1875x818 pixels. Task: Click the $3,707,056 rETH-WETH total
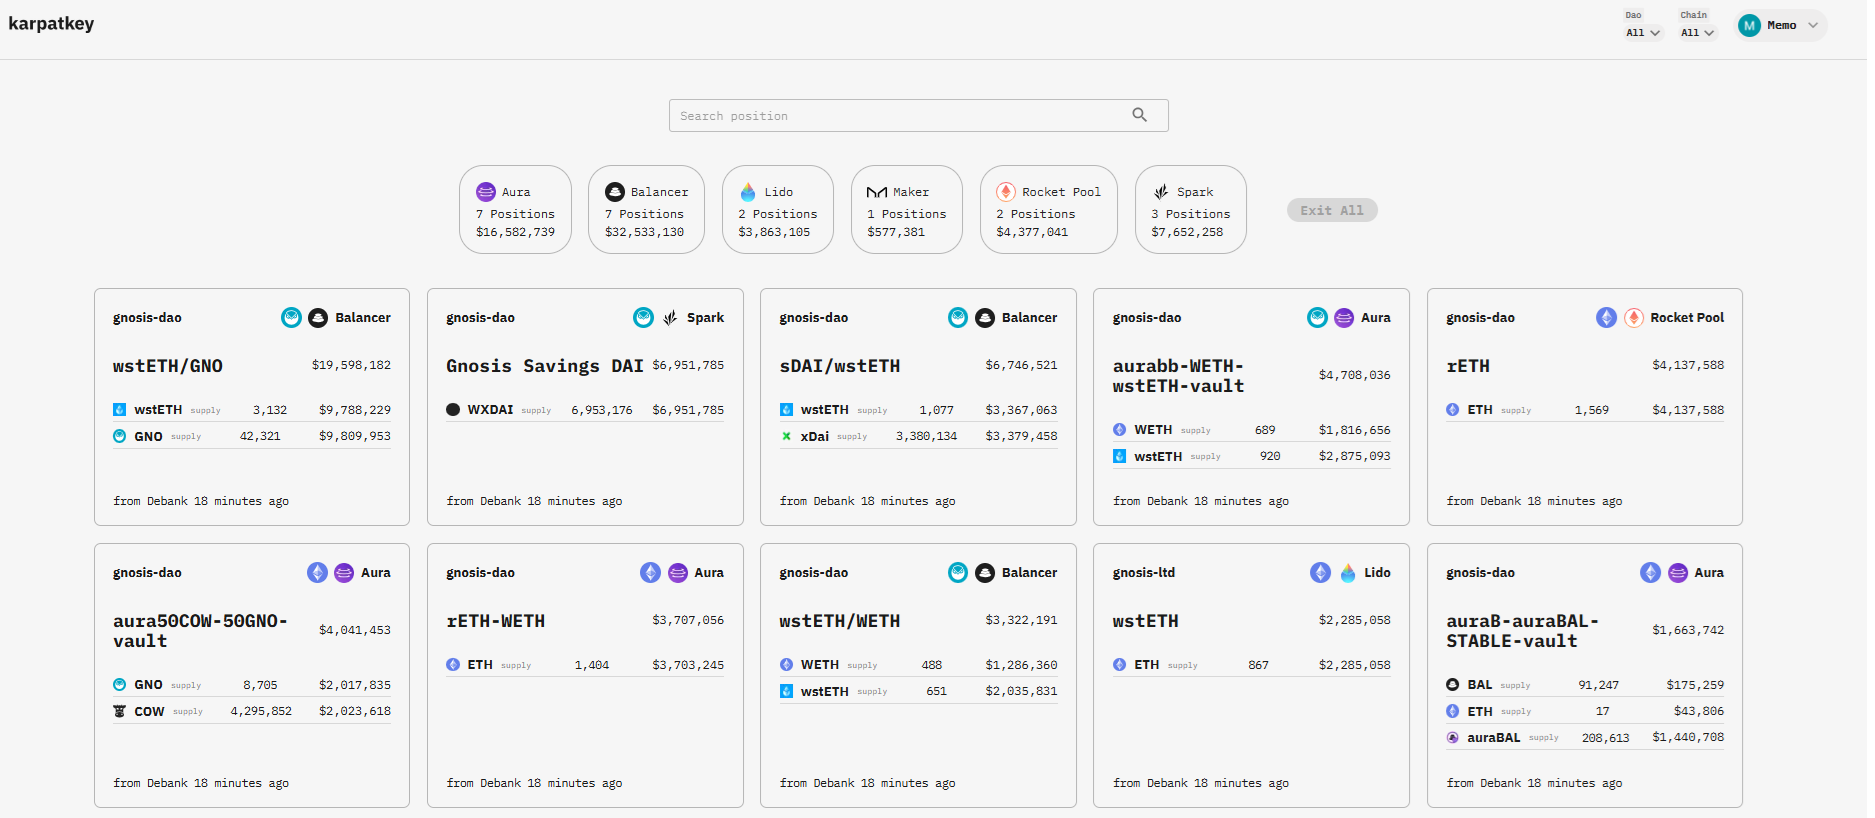[688, 620]
